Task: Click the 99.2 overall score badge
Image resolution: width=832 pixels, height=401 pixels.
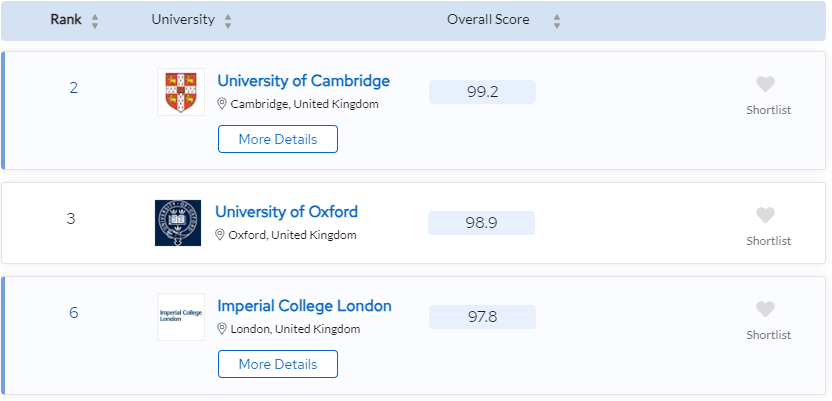Action: 482,92
